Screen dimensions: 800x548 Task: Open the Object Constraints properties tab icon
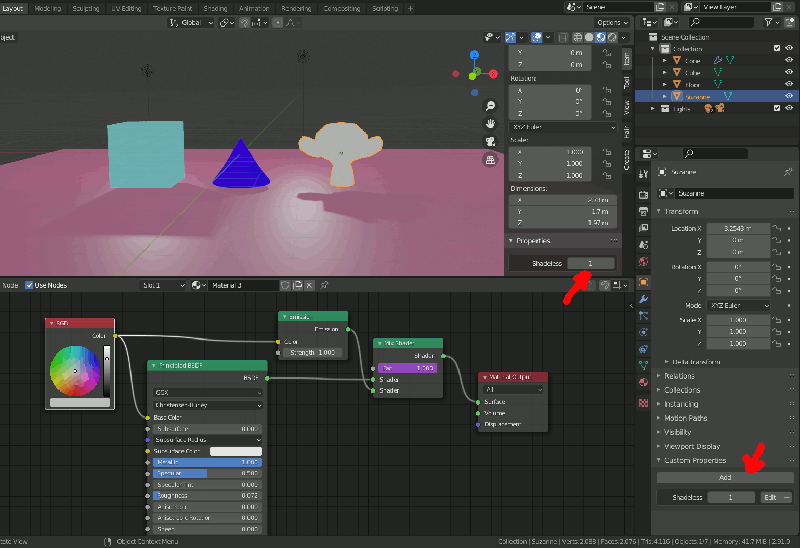tap(643, 349)
